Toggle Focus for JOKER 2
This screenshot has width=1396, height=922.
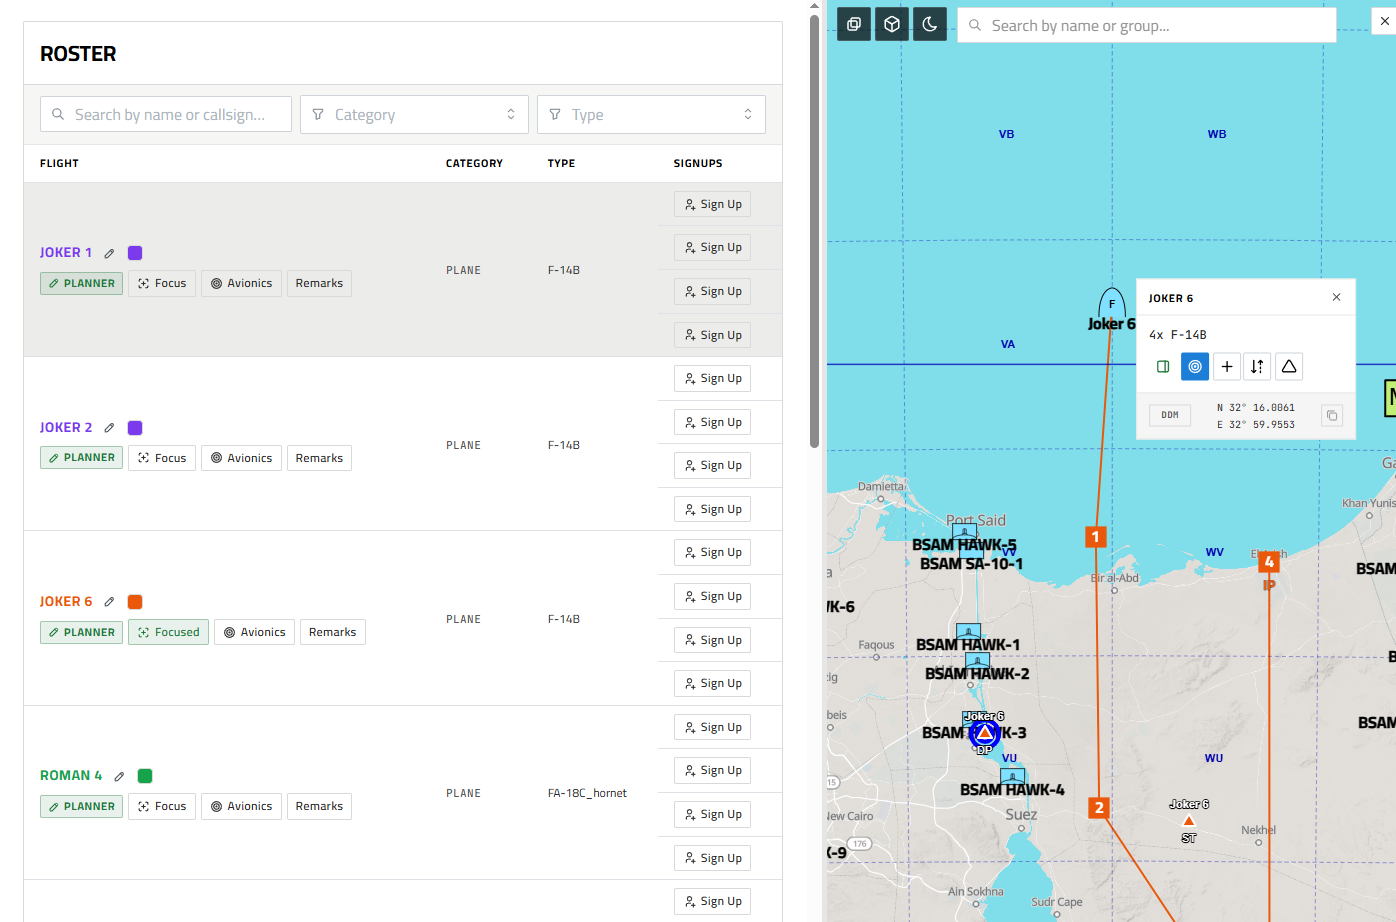(x=162, y=458)
